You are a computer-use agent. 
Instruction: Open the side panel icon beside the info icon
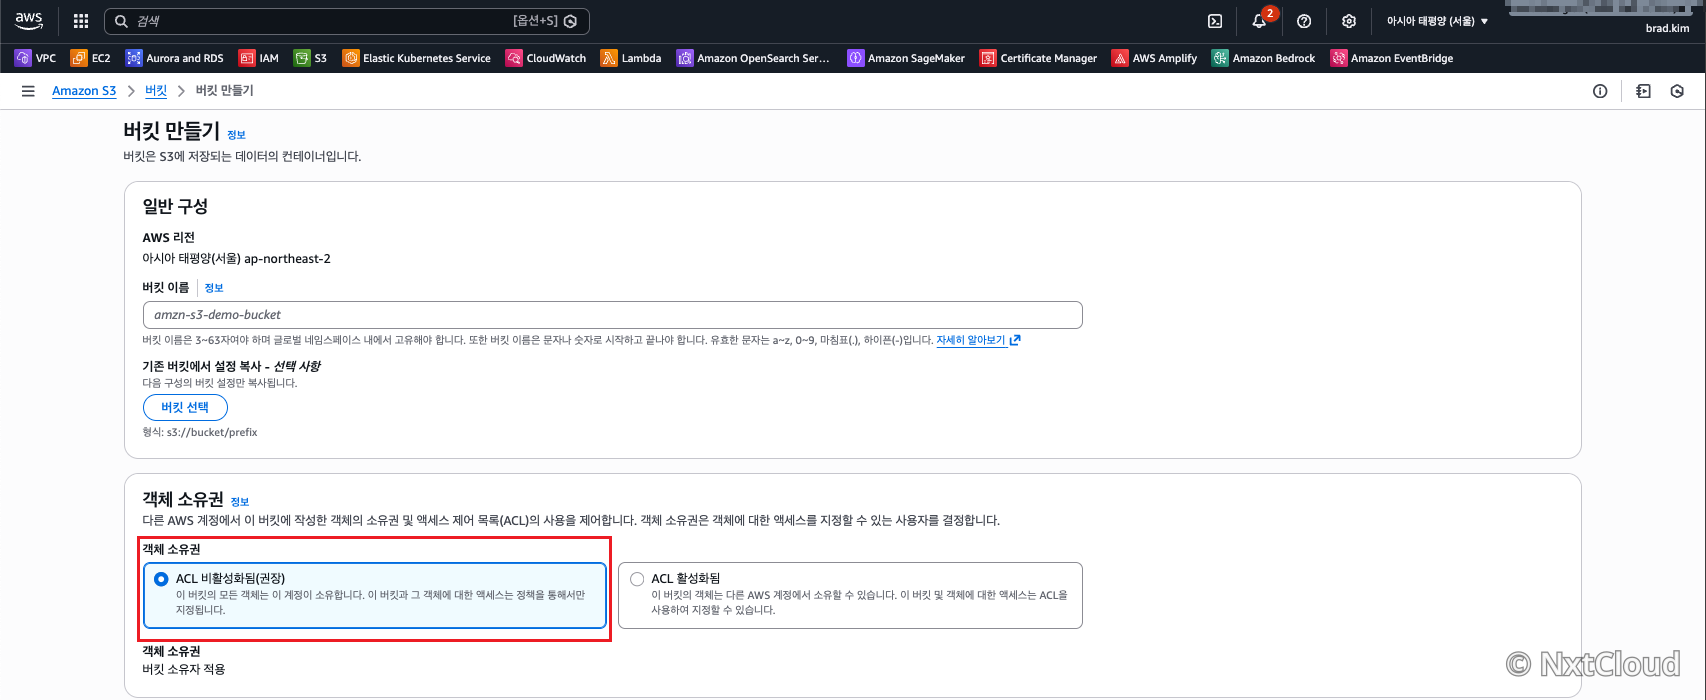(x=1643, y=91)
